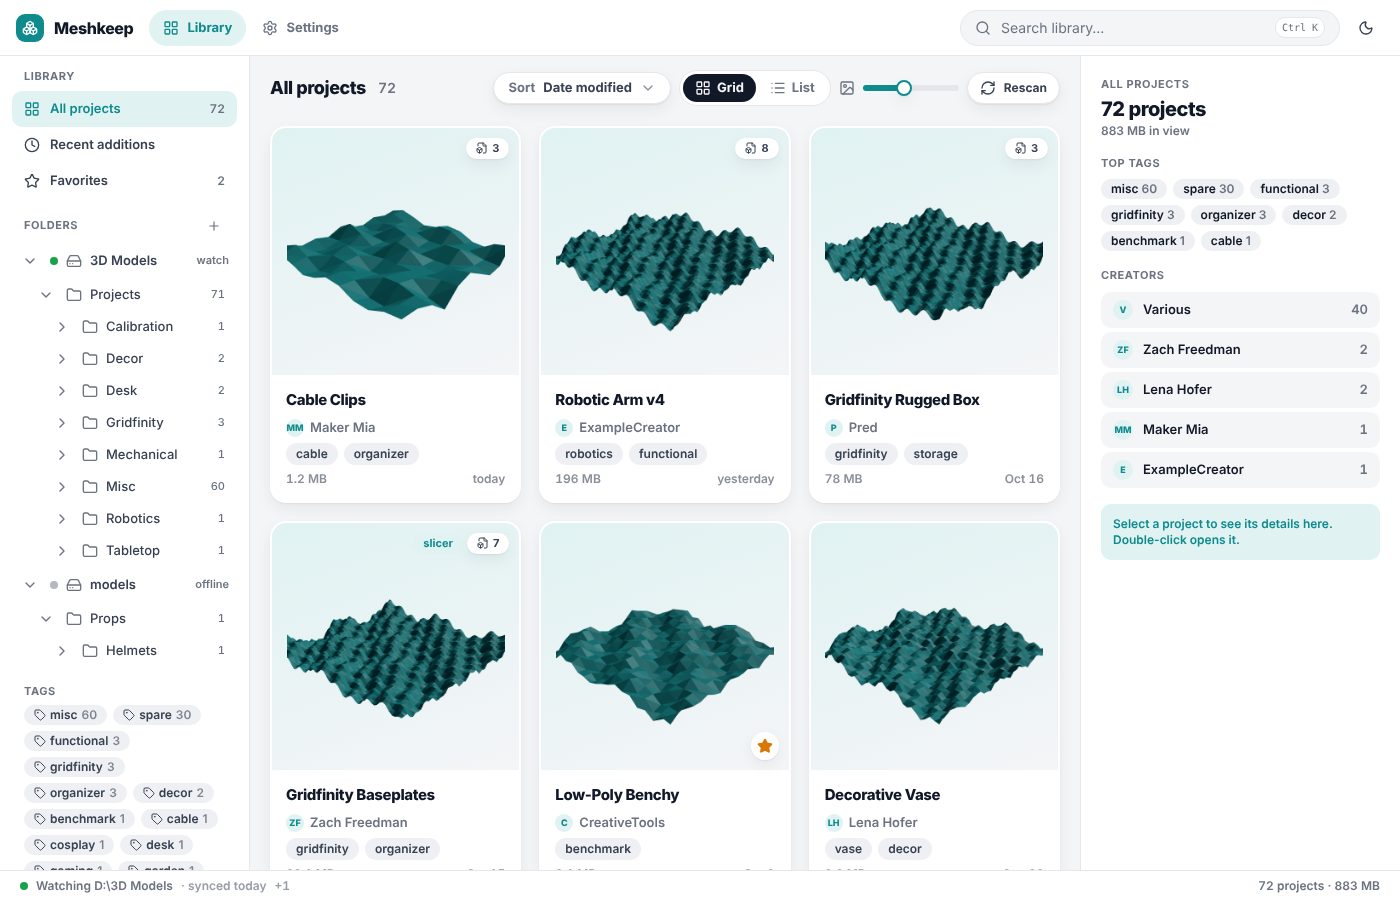Click the Decor folder icon
Screen dimensions: 1400x900
90,359
